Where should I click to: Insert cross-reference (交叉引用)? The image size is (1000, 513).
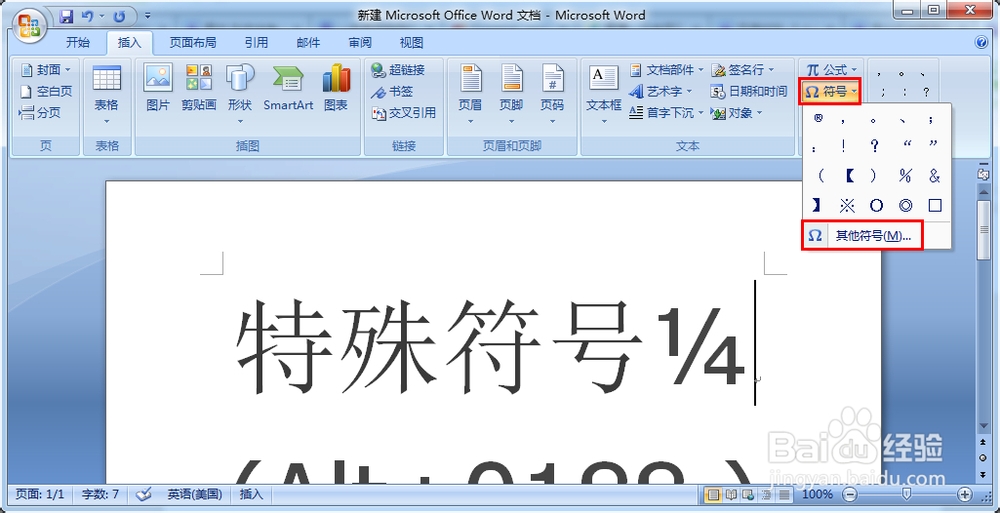click(x=404, y=113)
